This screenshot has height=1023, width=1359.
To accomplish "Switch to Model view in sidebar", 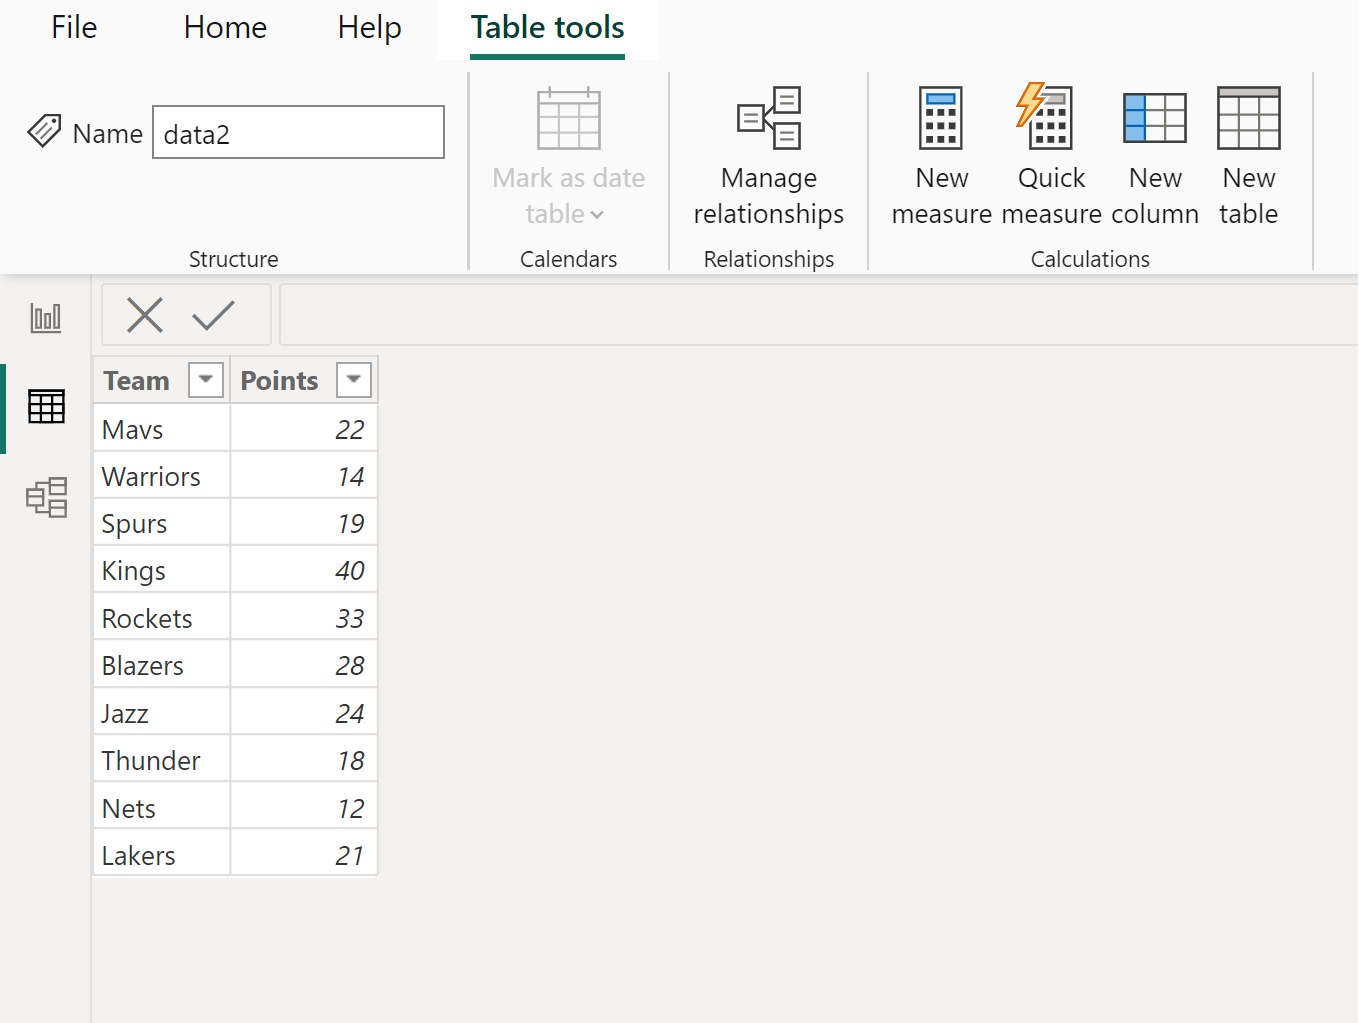I will click(x=47, y=497).
